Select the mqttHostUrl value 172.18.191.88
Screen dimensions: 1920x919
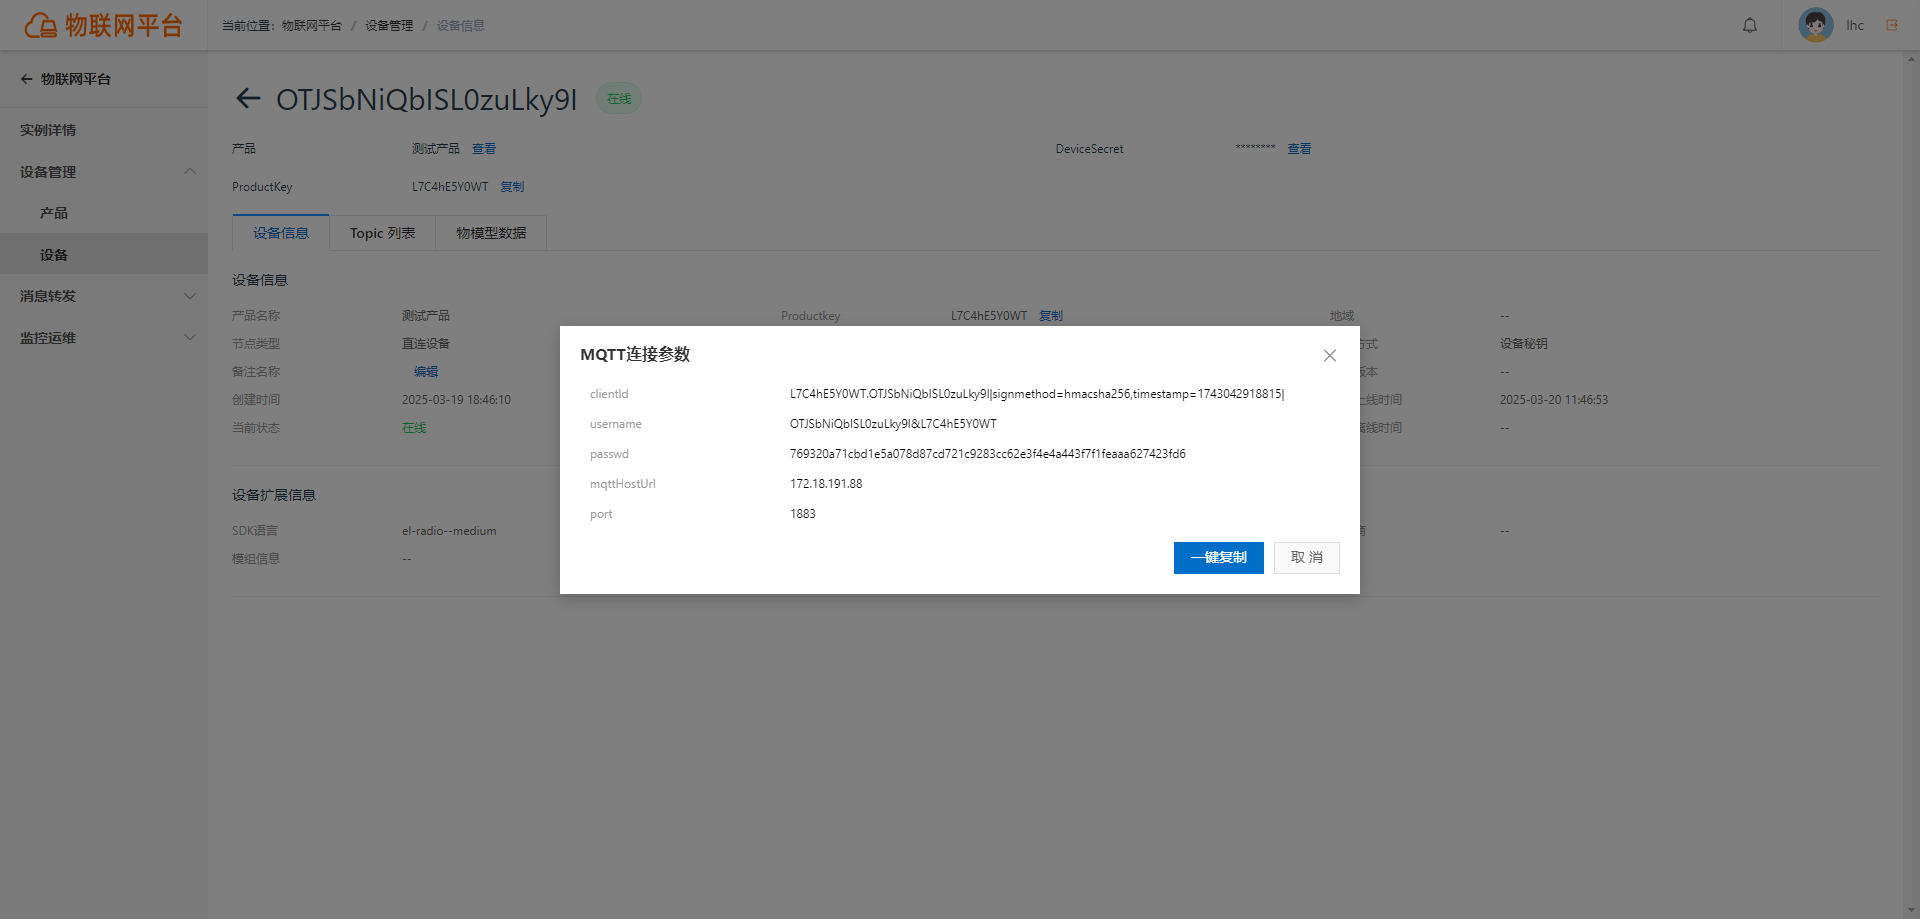[826, 484]
